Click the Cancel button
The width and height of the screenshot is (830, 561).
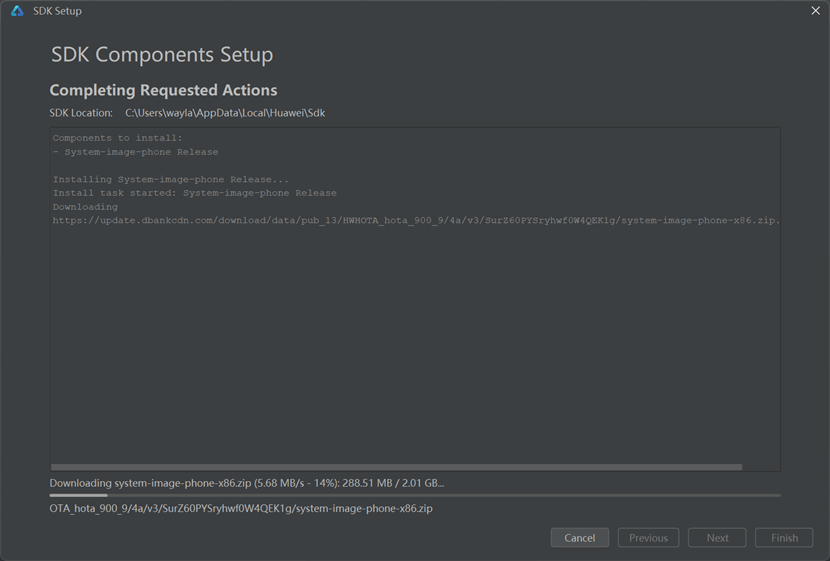click(x=580, y=538)
